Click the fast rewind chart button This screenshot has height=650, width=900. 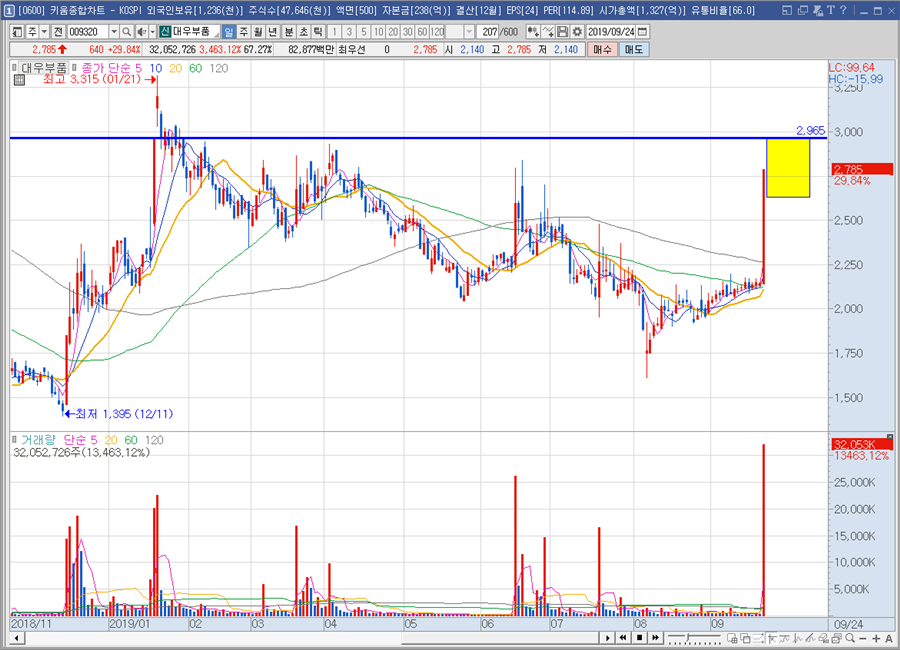pos(623,638)
